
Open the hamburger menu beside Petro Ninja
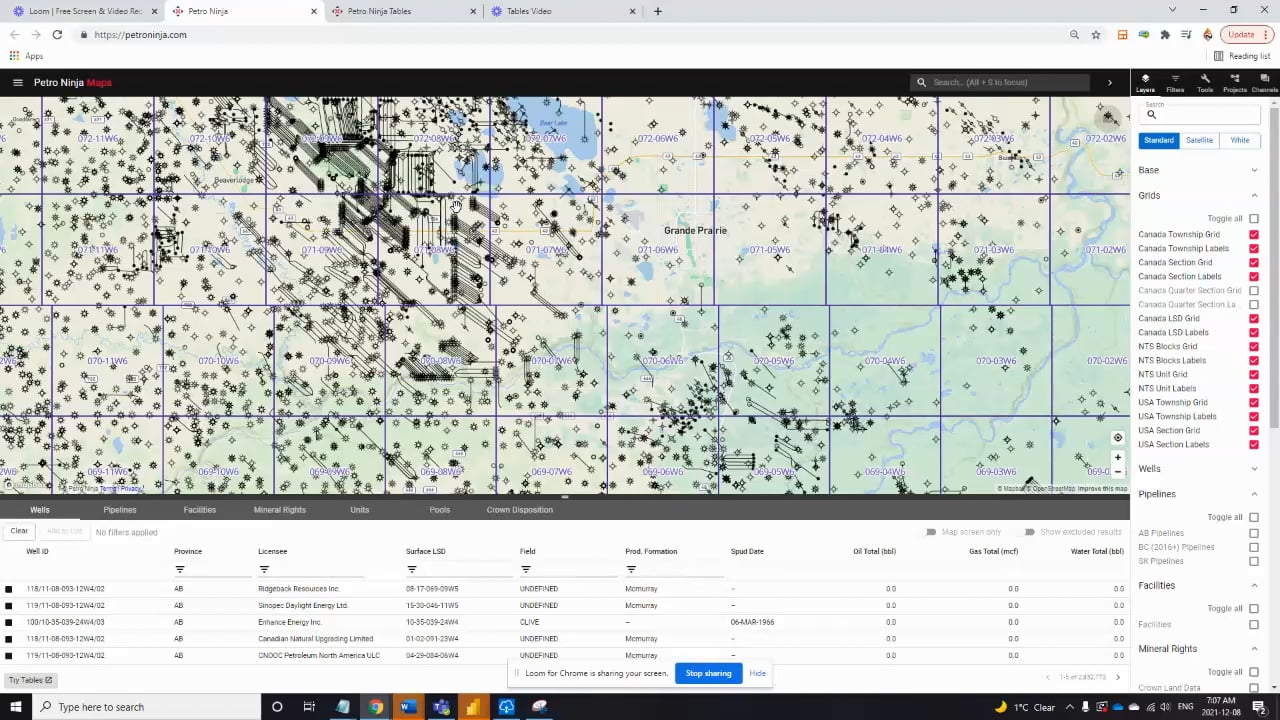click(x=17, y=82)
